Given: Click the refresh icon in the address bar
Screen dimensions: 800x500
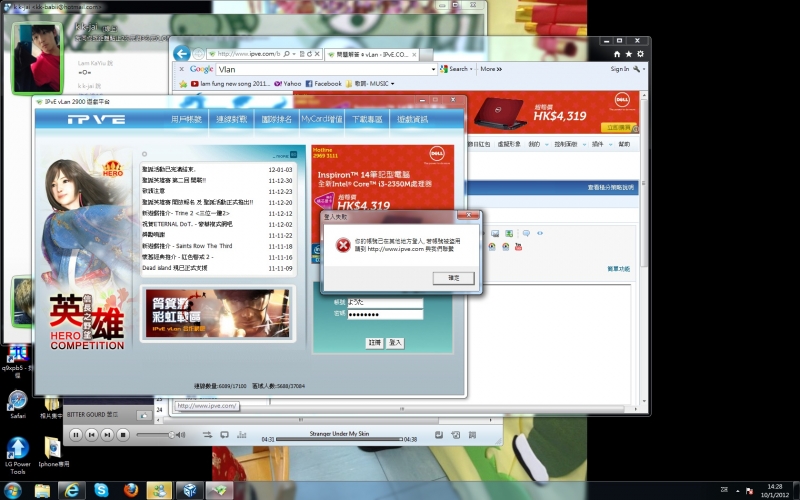Looking at the screenshot, I should click(309, 54).
